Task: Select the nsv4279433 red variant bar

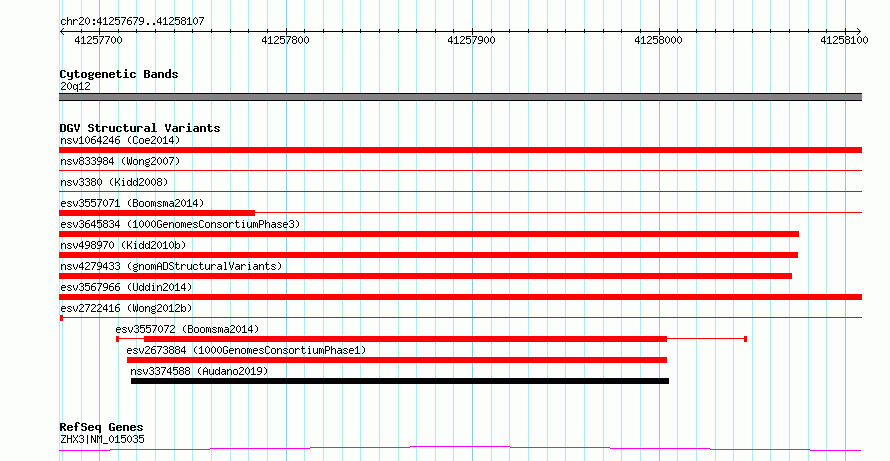Action: [426, 276]
